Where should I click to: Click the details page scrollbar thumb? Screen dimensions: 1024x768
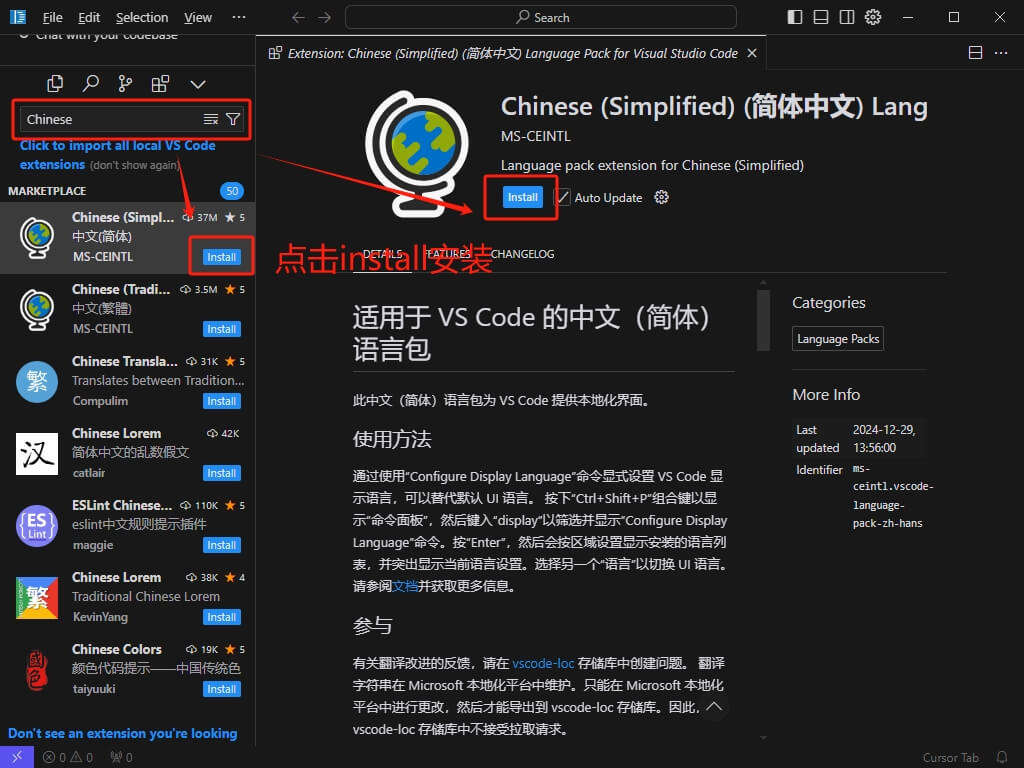tap(763, 320)
